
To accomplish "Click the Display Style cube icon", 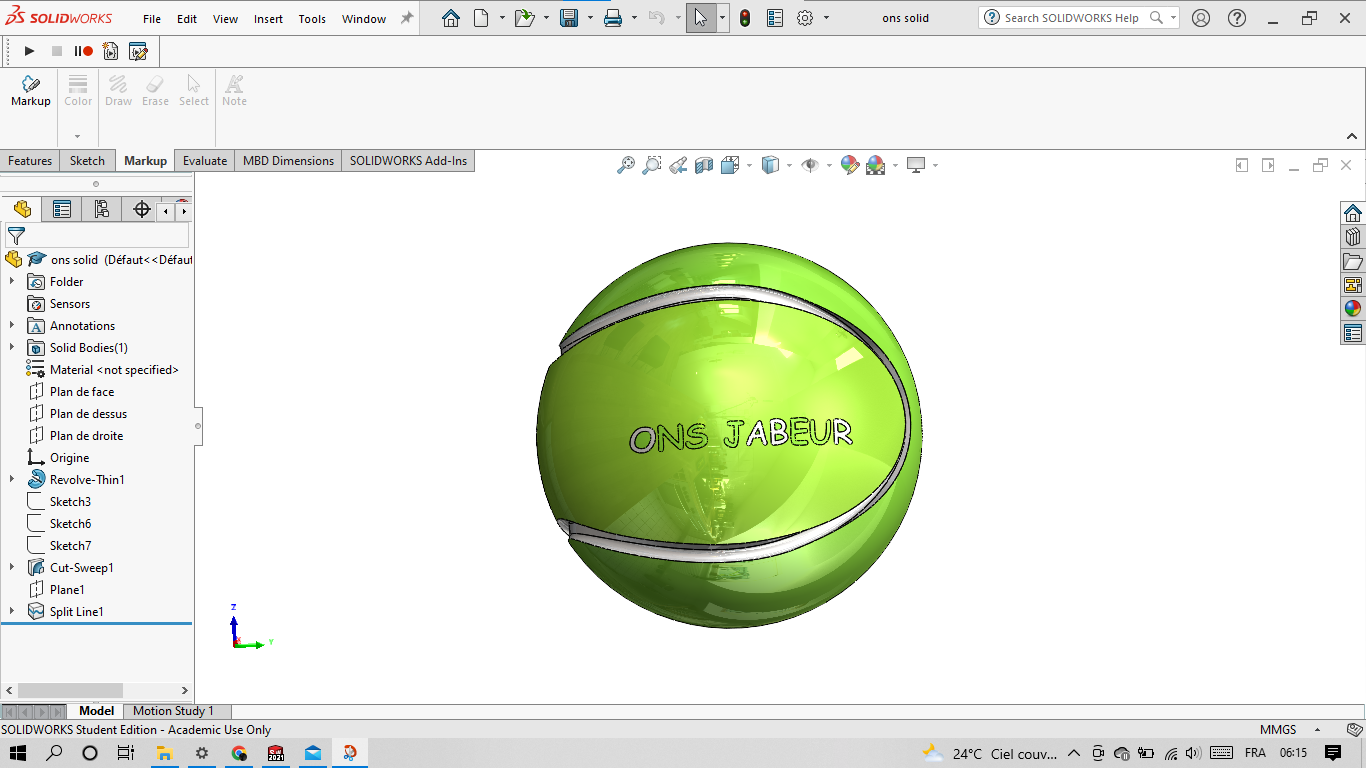I will [770, 165].
